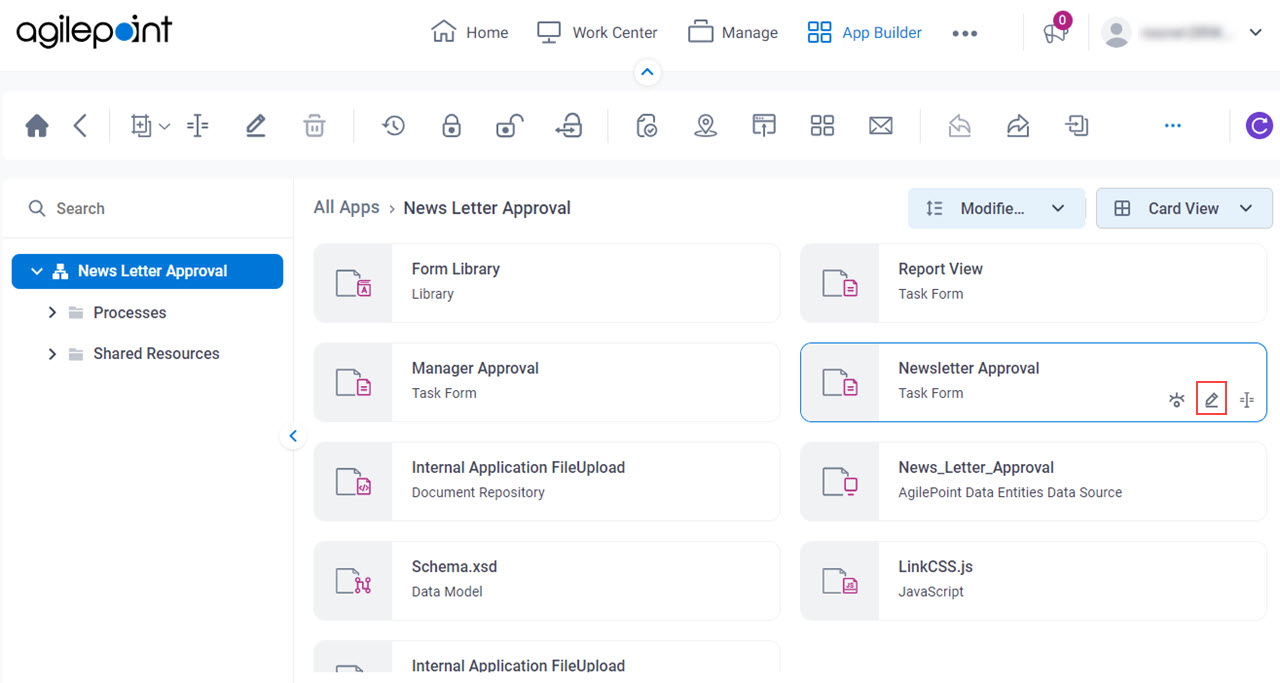Click the purple circular refresh icon

point(1259,126)
